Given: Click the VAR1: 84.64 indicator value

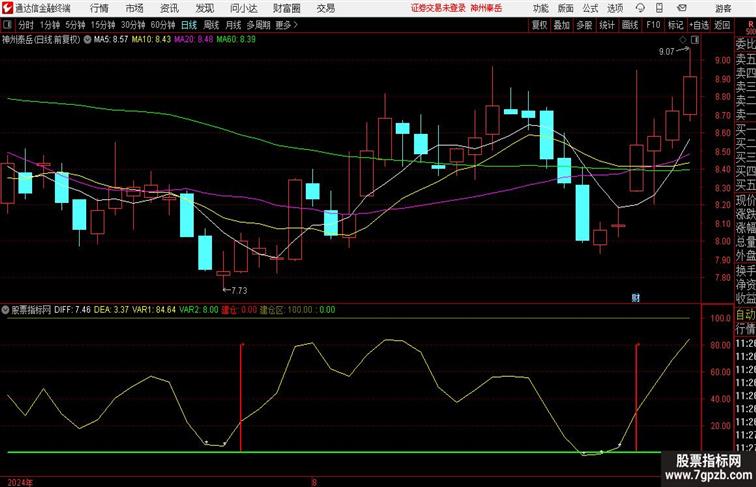Looking at the screenshot, I should tap(154, 310).
